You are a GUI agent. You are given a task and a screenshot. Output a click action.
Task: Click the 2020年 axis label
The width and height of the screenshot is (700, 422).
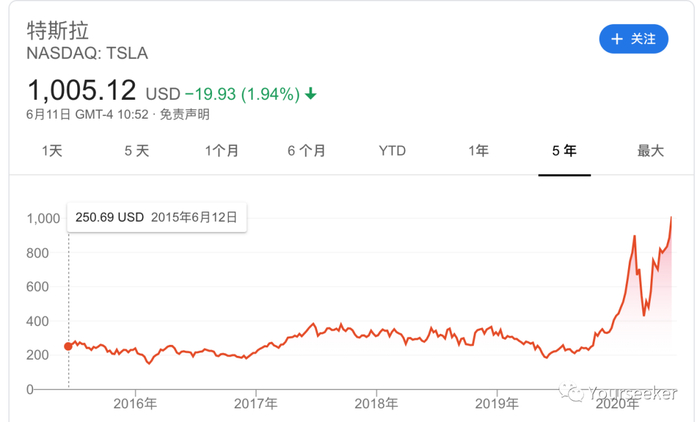point(617,404)
